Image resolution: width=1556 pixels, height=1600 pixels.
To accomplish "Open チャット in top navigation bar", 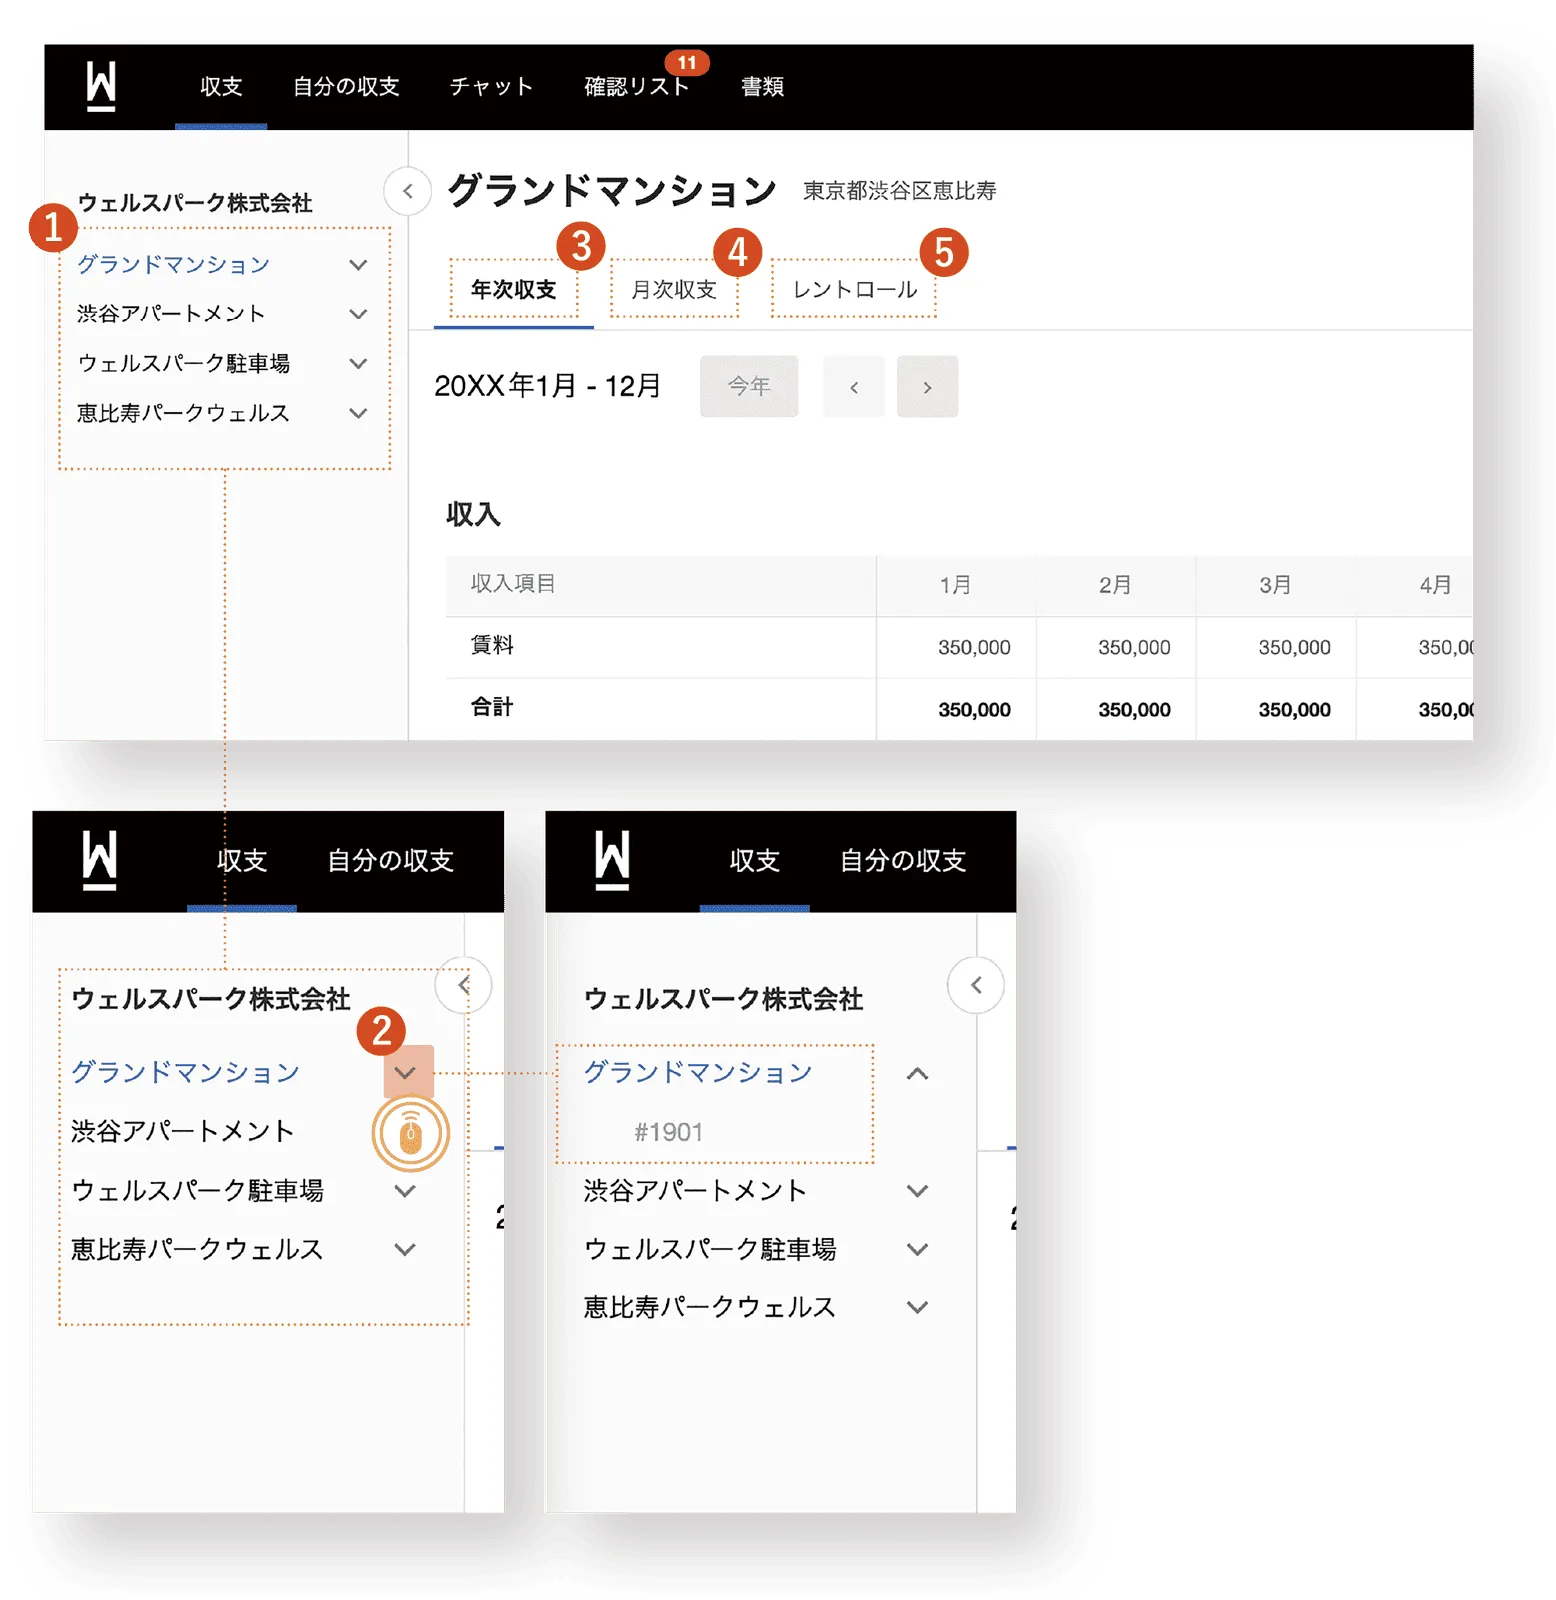I will (491, 87).
